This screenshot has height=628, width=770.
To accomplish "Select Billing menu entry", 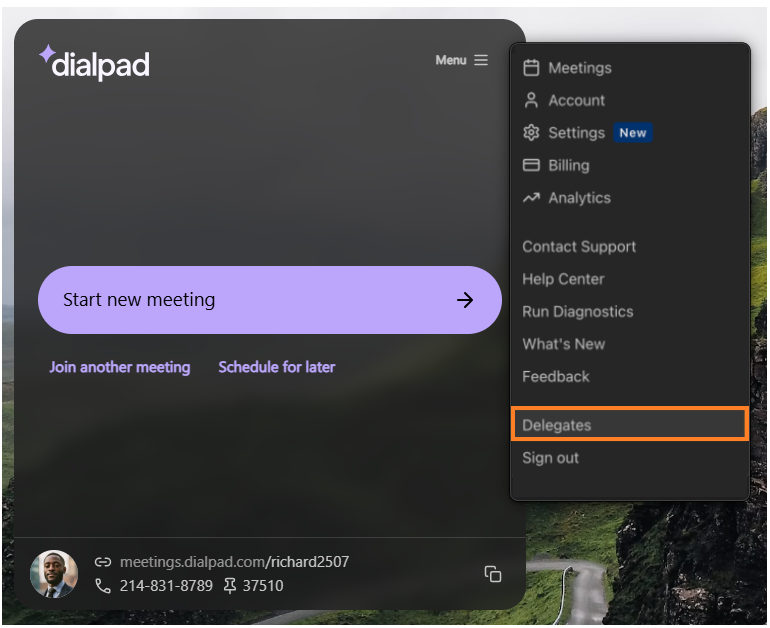I will click(x=630, y=165).
